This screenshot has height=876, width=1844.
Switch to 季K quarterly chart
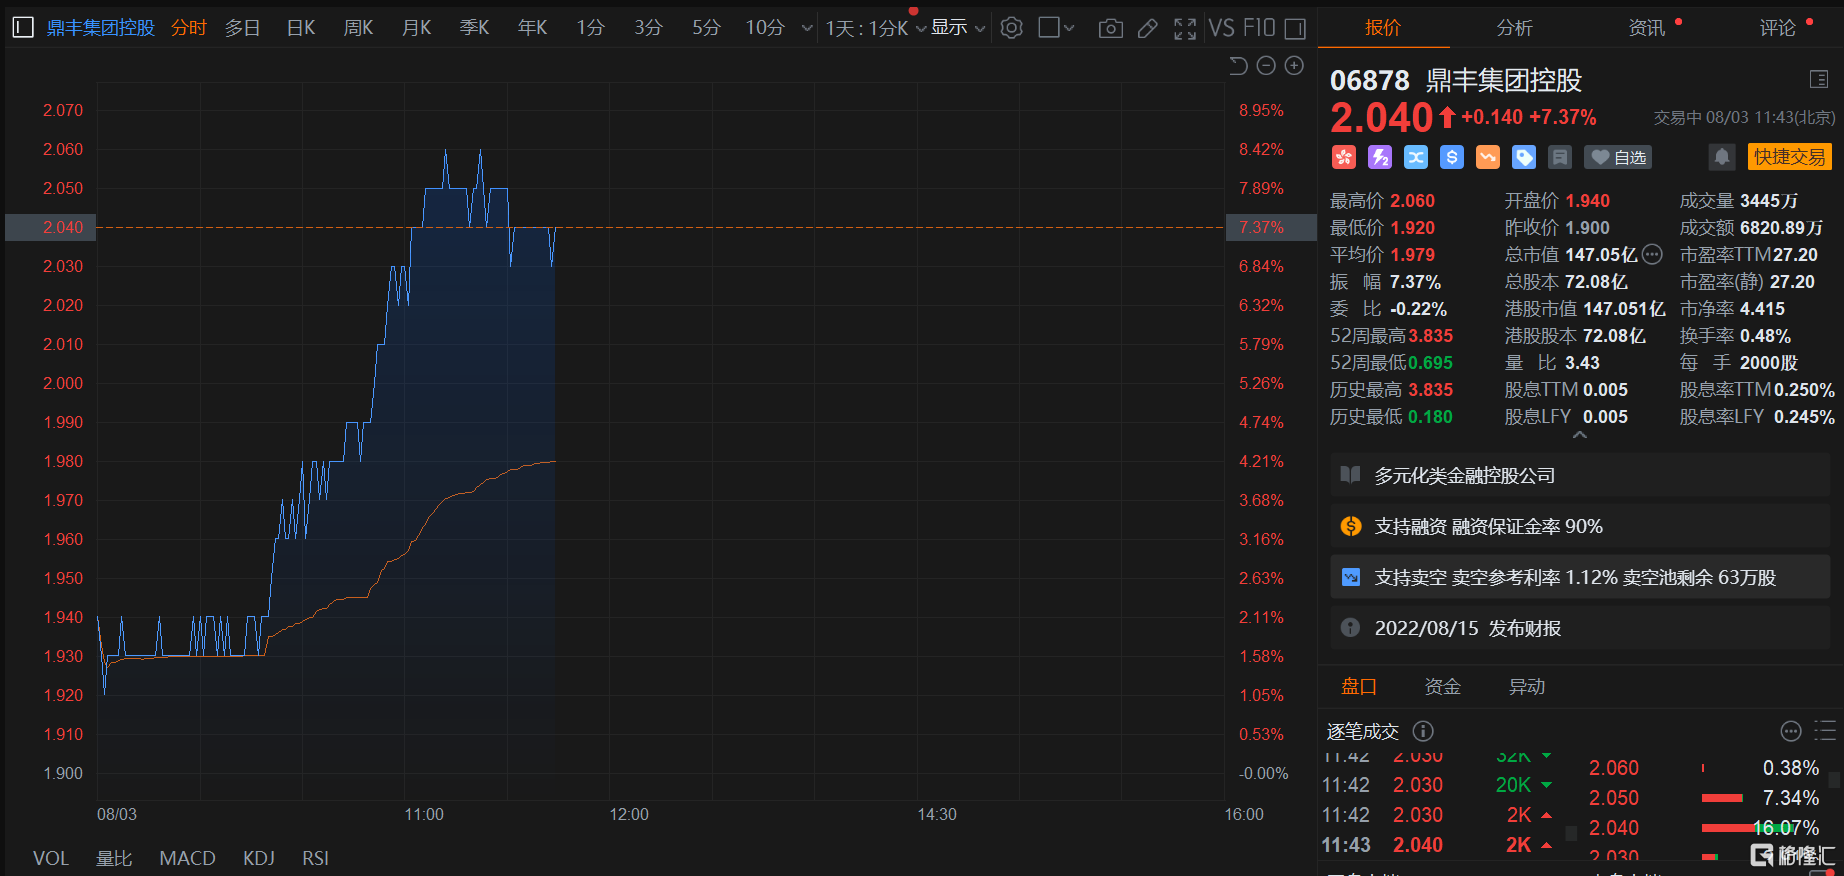(474, 28)
